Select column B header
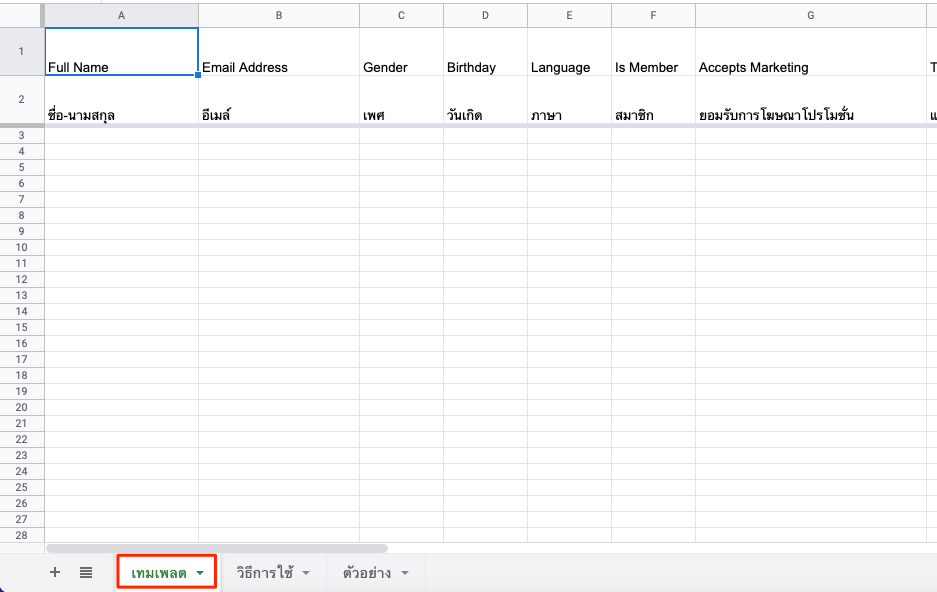937x592 pixels. (x=279, y=16)
